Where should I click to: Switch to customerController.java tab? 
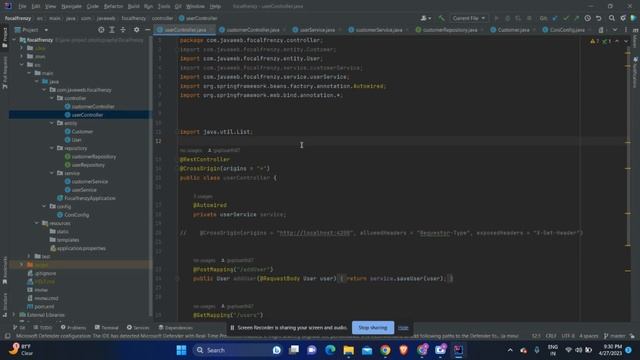click(x=253, y=30)
